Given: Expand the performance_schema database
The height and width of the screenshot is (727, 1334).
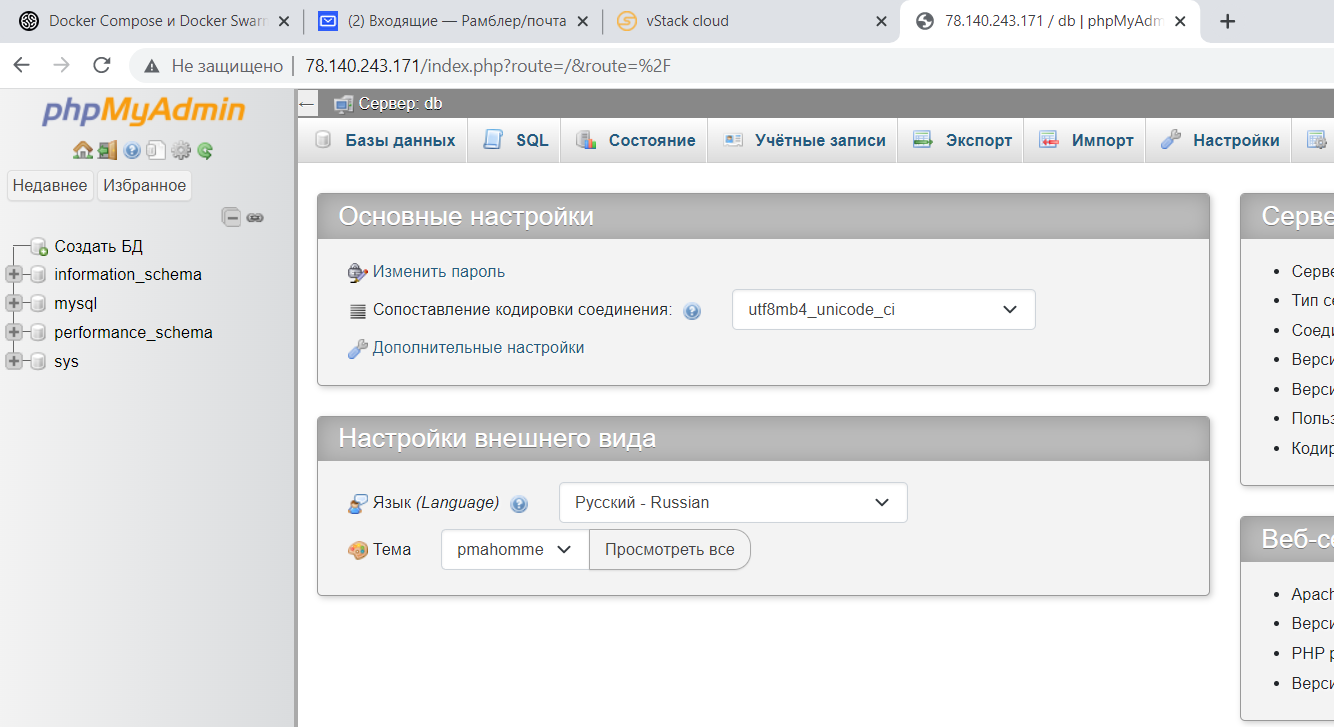Looking at the screenshot, I should 14,332.
